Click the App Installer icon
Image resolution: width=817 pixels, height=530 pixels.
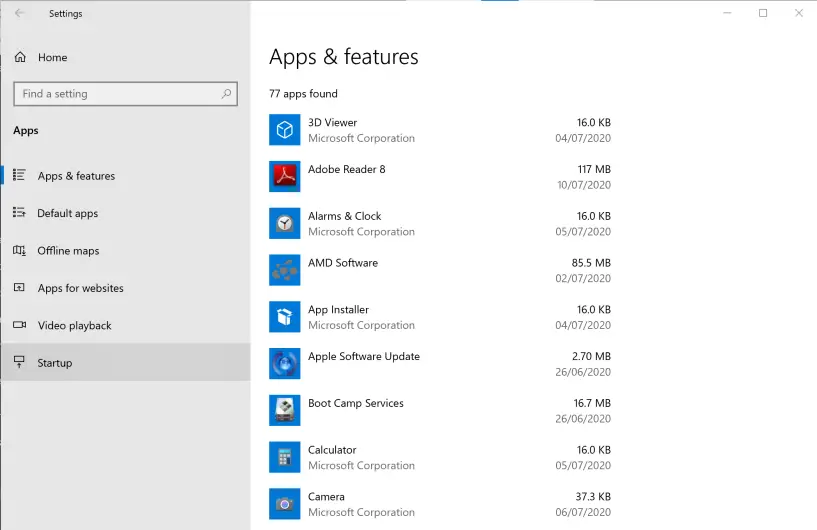pyautogui.click(x=284, y=317)
